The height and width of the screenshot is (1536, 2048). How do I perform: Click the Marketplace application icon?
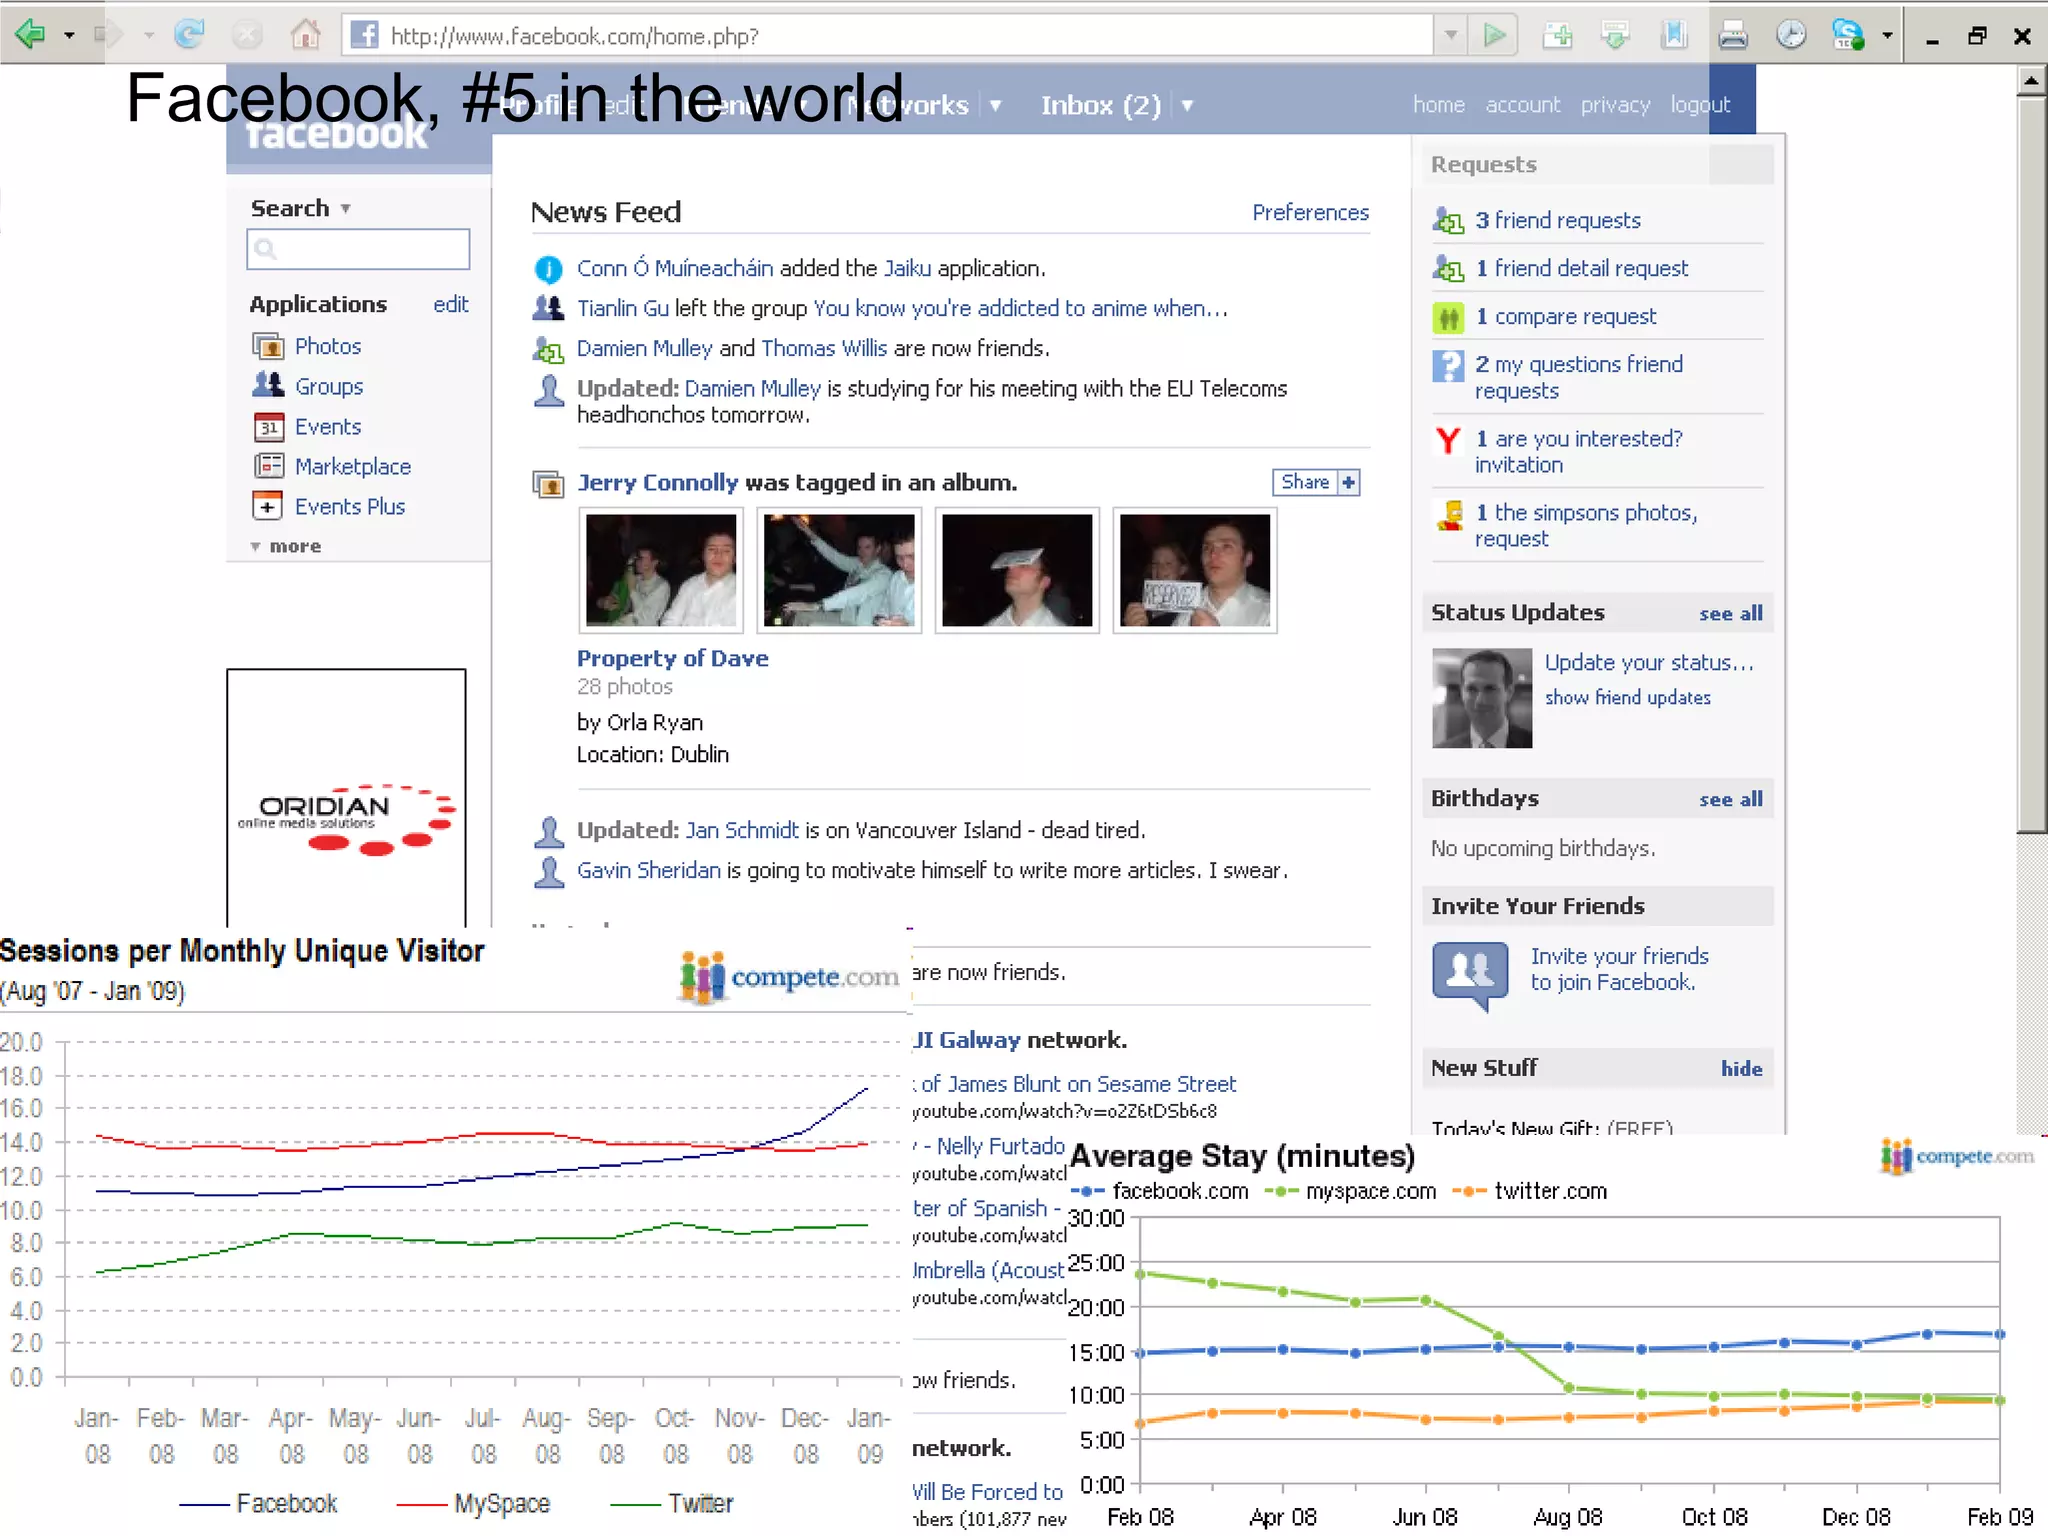point(268,466)
